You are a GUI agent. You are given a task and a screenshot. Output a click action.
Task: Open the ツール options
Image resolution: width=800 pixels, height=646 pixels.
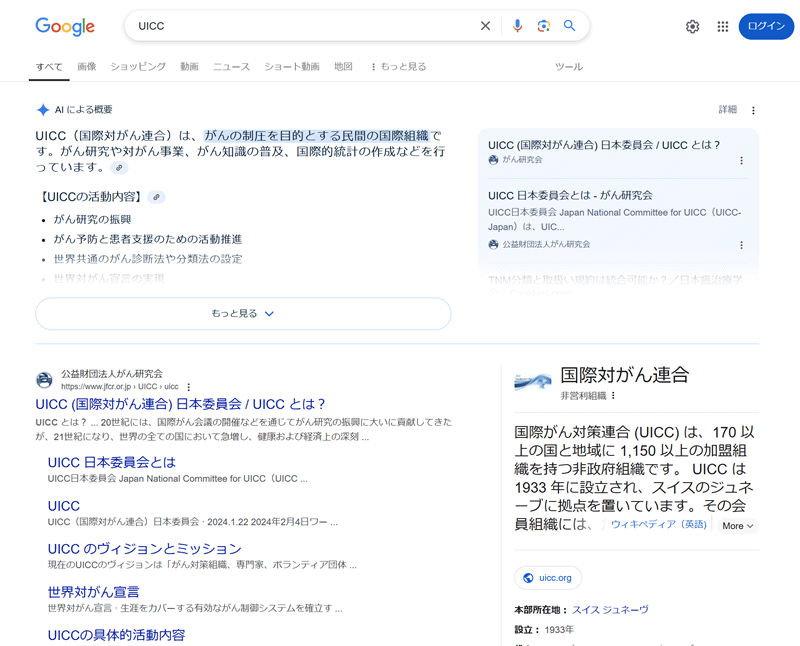coord(569,67)
